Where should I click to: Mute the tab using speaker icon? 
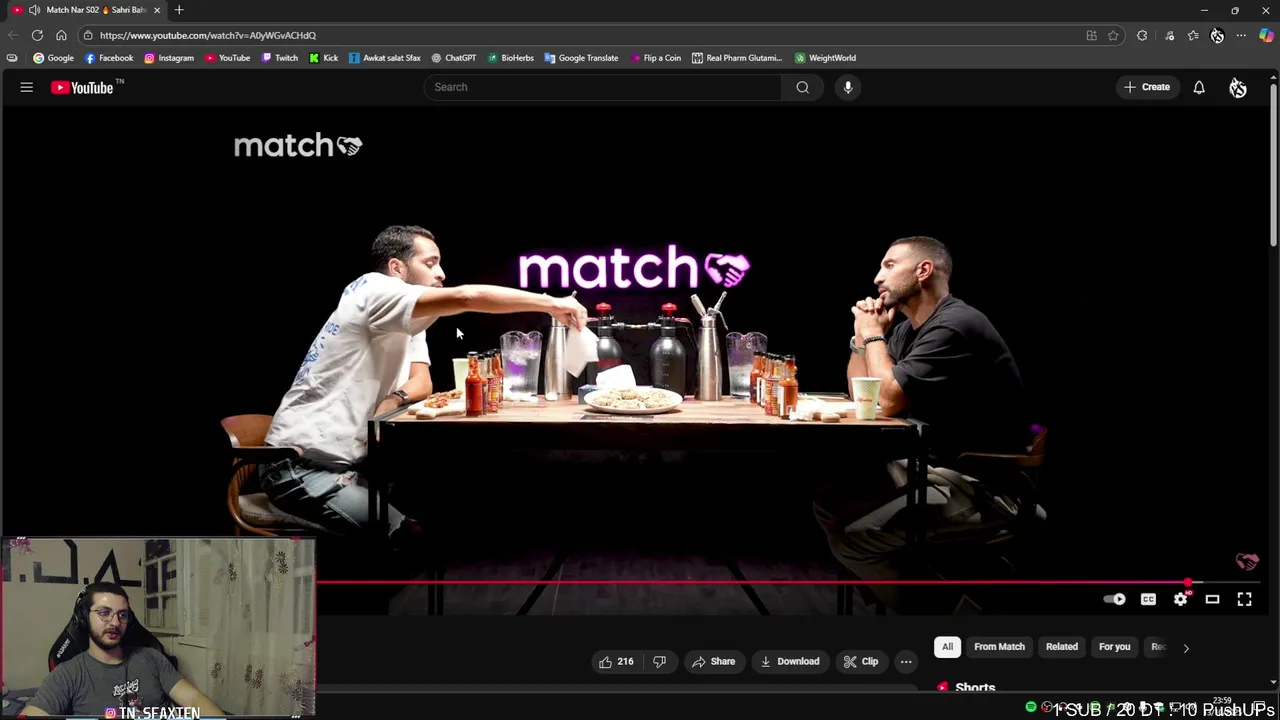pos(35,10)
